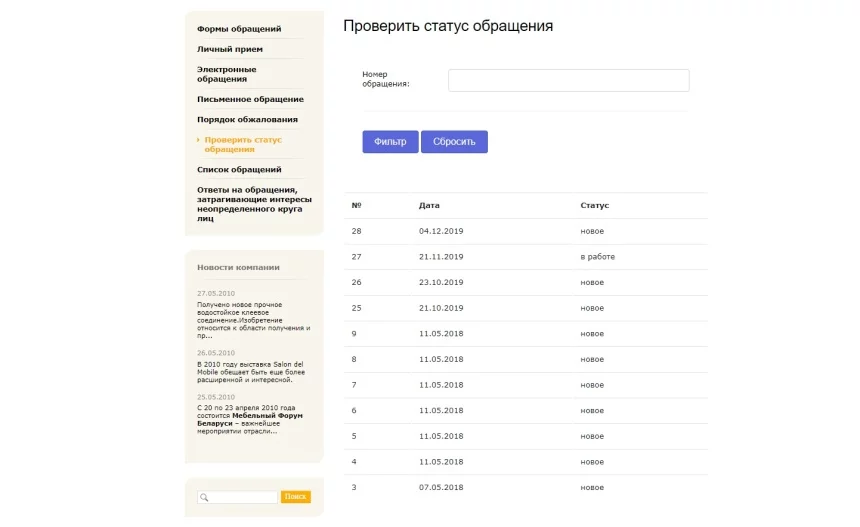The width and height of the screenshot is (860, 527).
Task: Open the Формы обращений menu item
Action: point(239,29)
